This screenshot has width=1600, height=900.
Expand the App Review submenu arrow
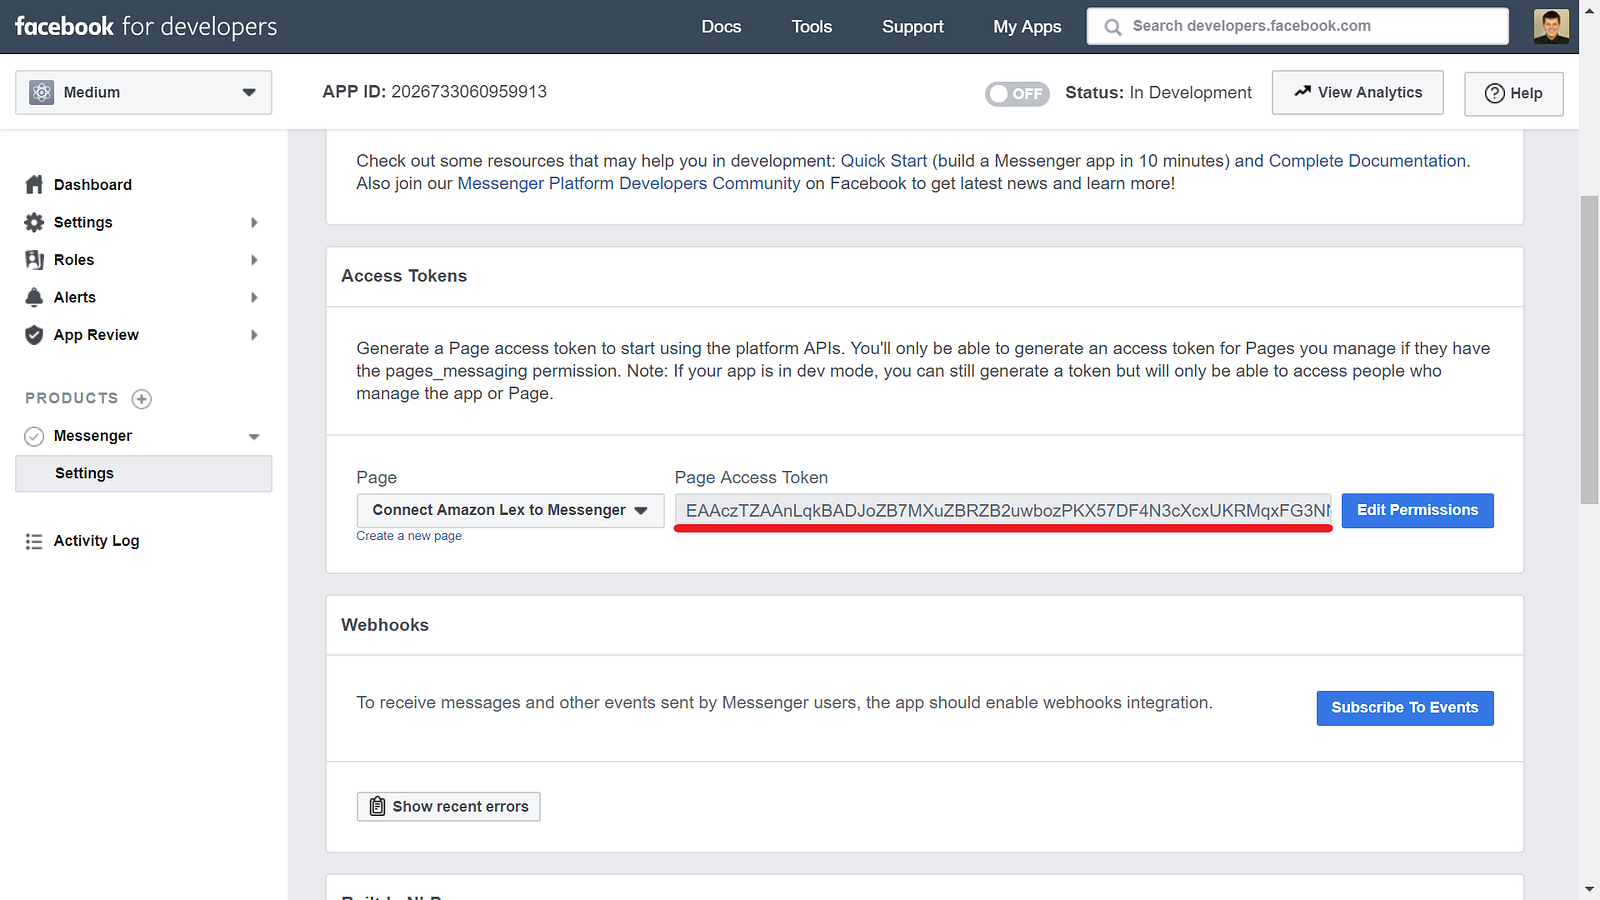(x=254, y=335)
